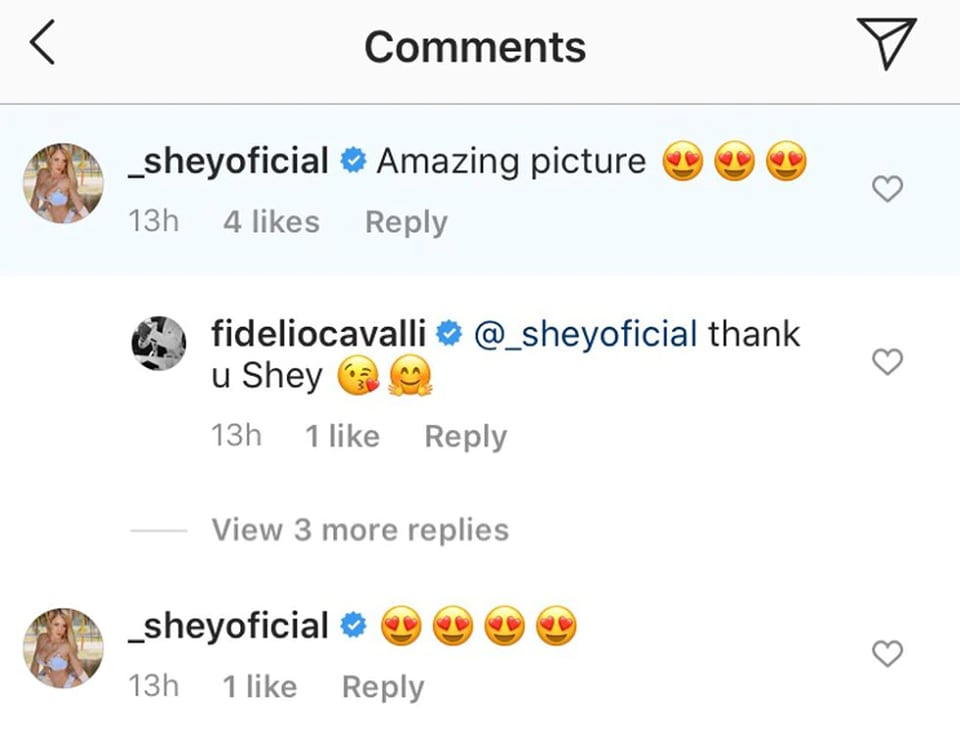Go back using the top-left arrow
This screenshot has width=960, height=749.
pos(42,46)
